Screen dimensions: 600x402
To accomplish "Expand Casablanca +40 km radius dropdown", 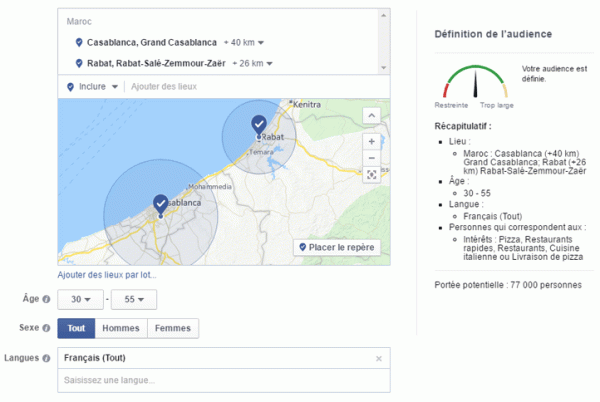I will pyautogui.click(x=246, y=43).
